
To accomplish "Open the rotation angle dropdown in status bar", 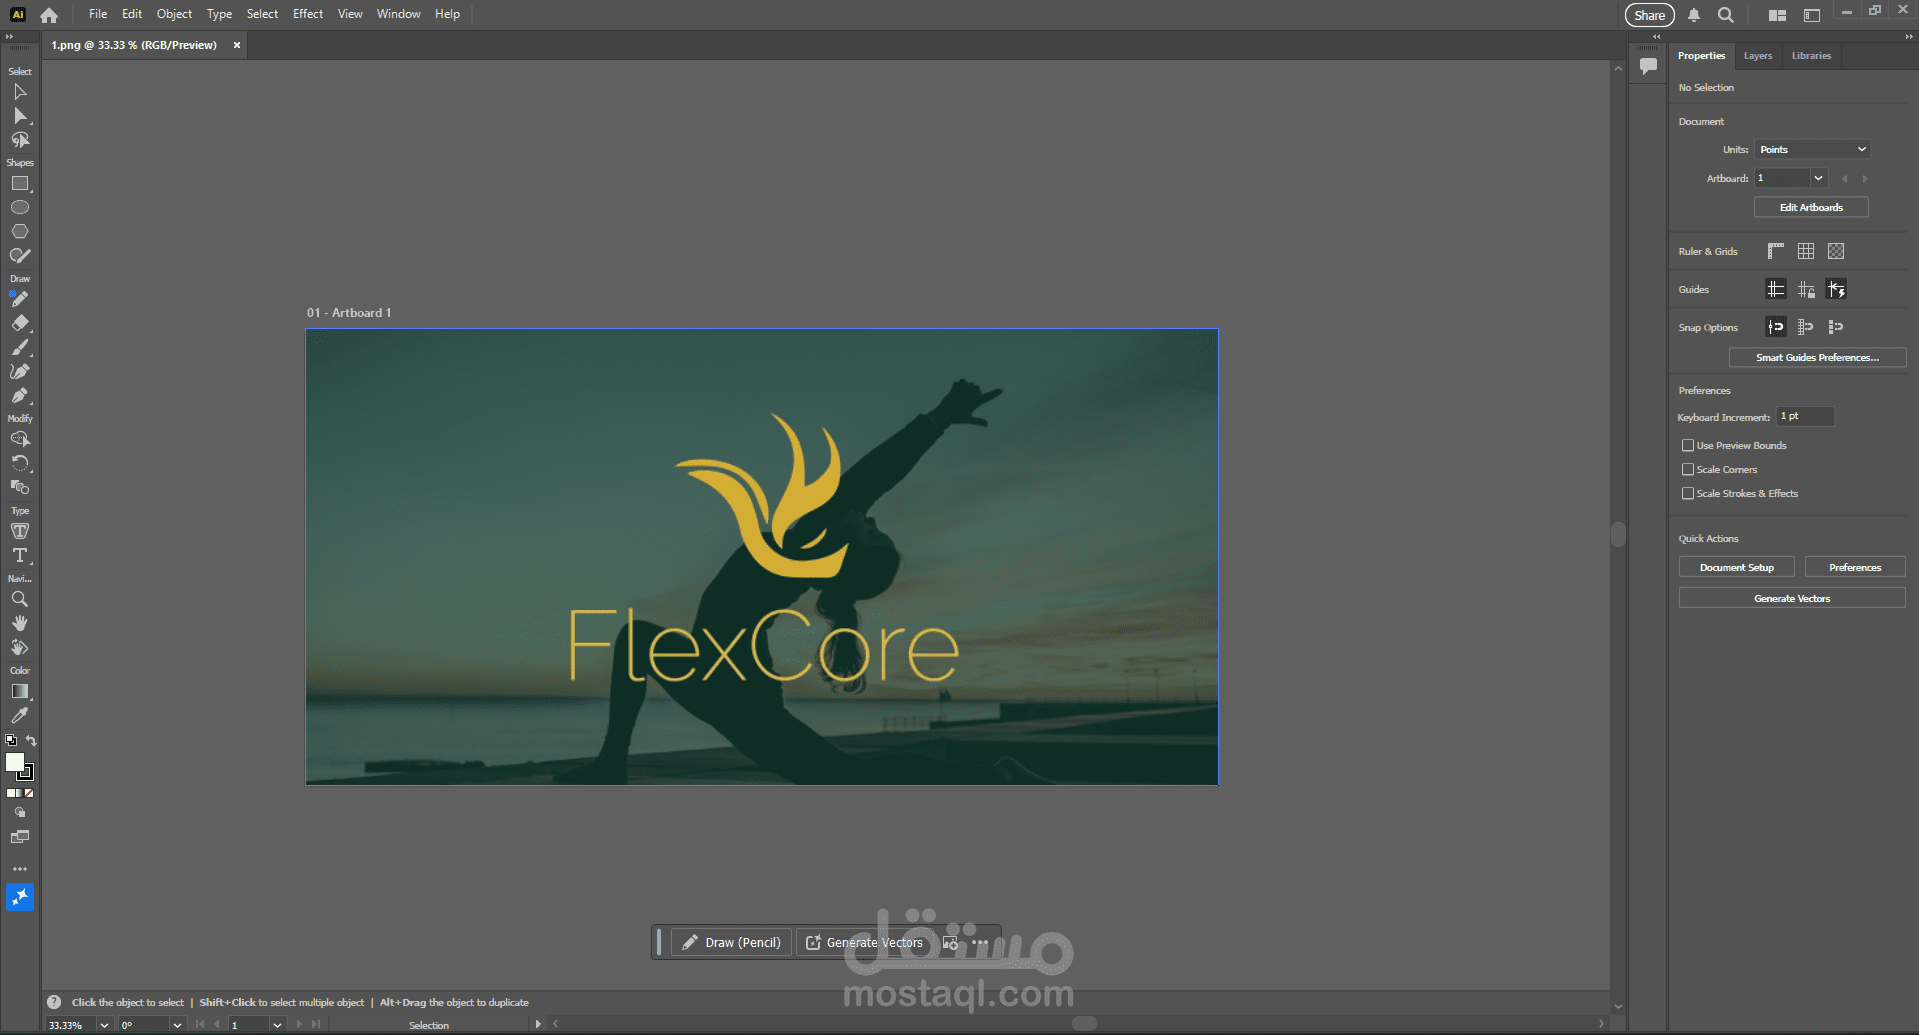I will [x=177, y=1025].
